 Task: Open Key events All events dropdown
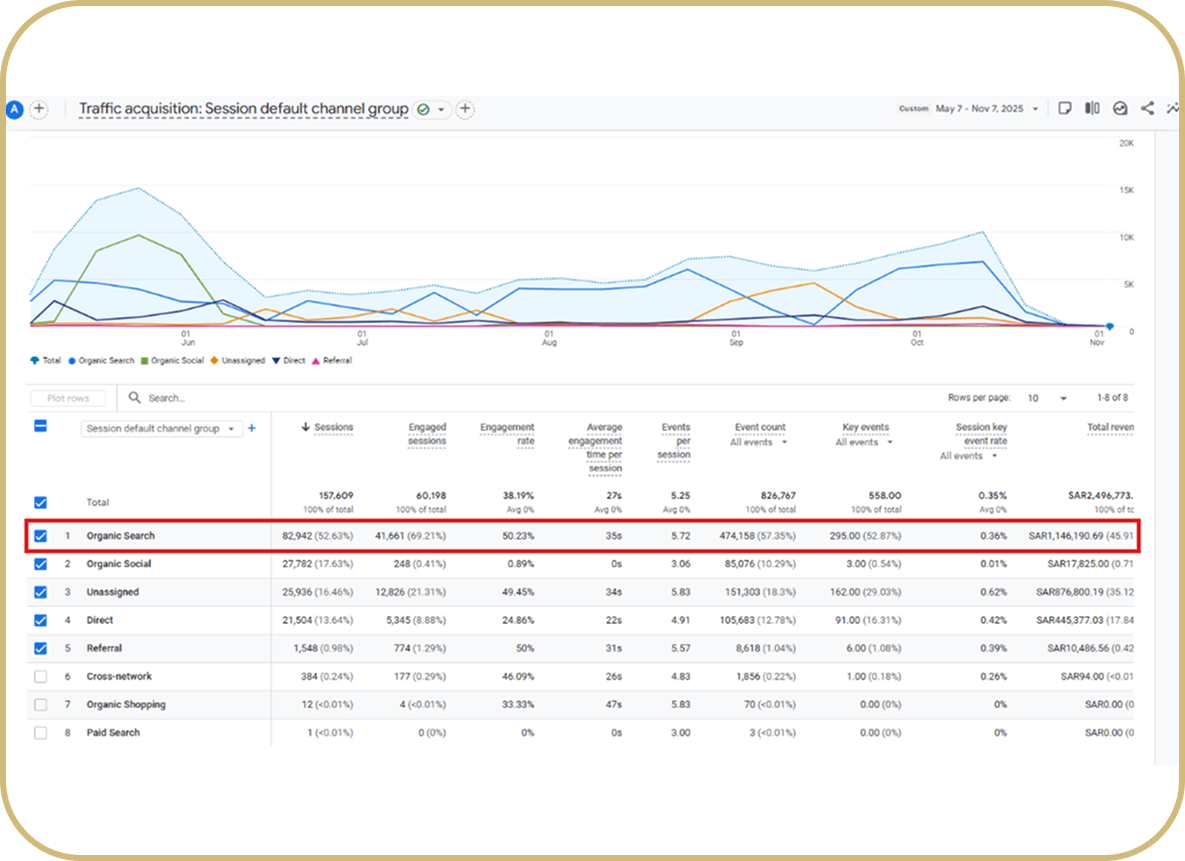click(865, 442)
